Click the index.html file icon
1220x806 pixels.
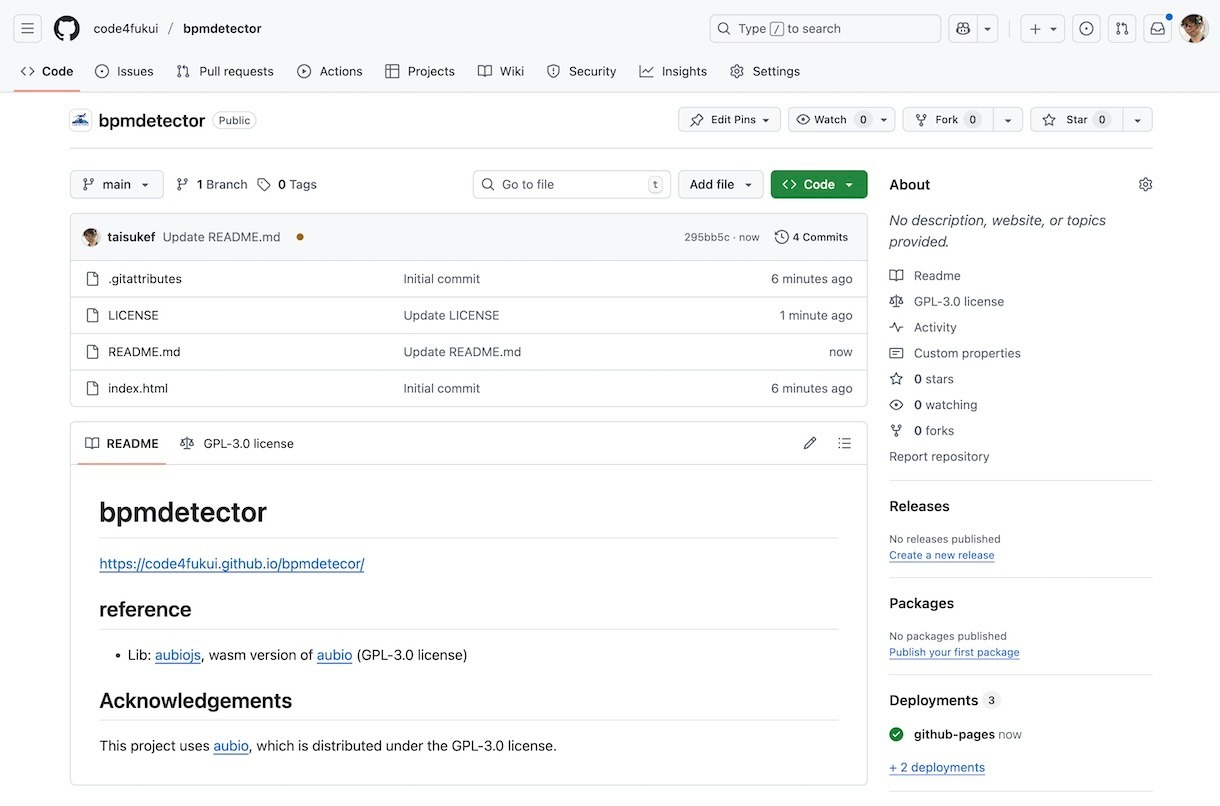92,388
